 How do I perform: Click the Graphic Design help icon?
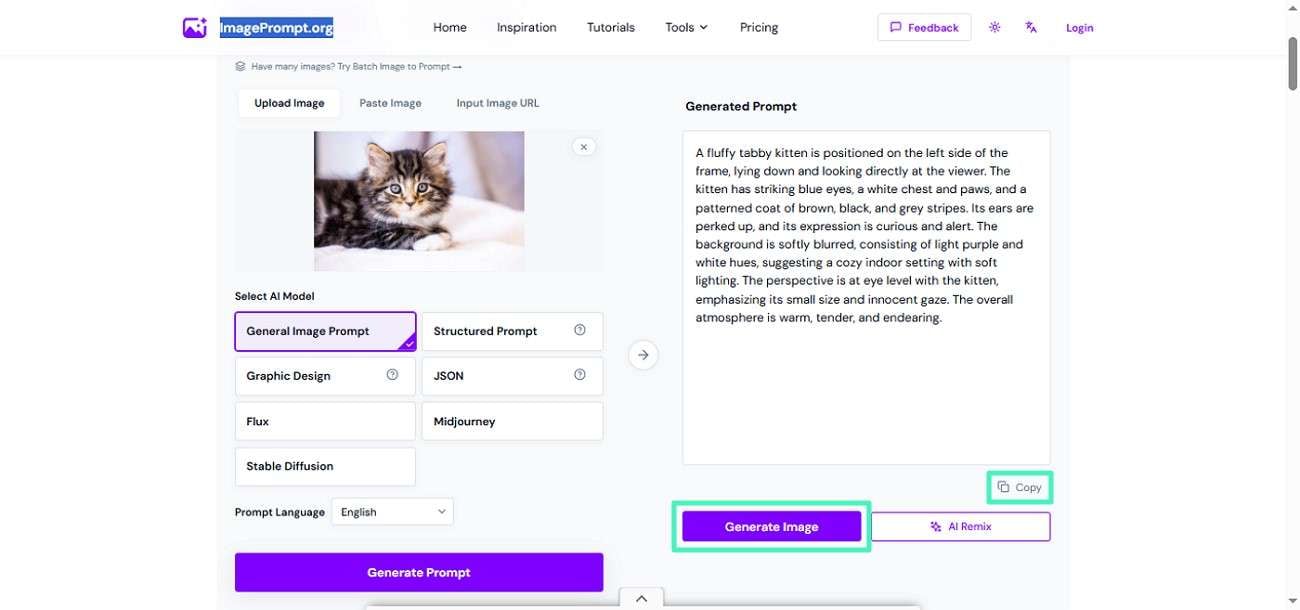392,375
